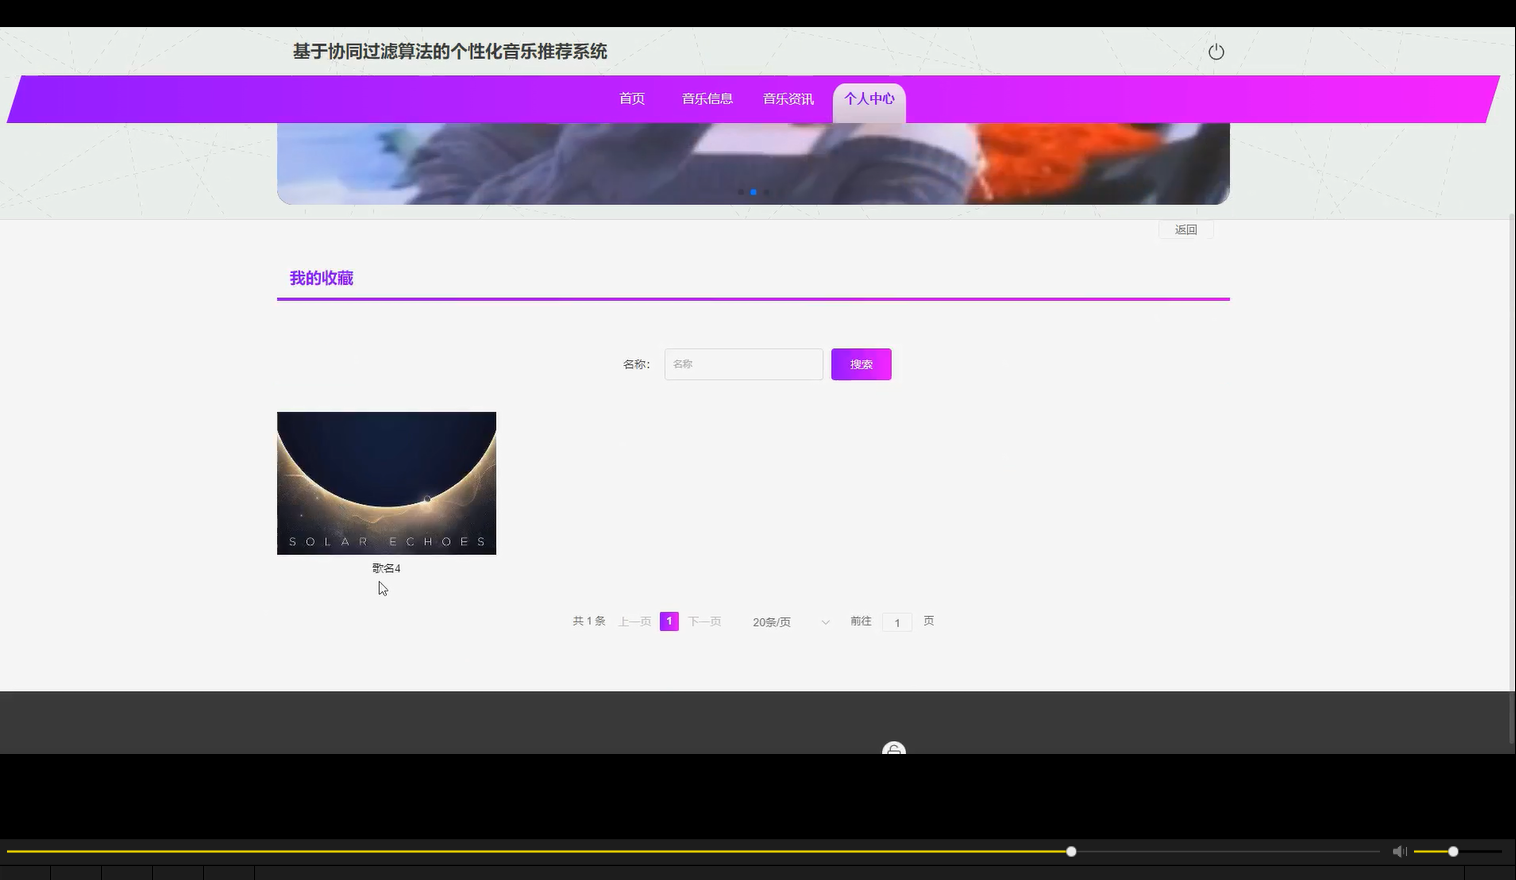Screen dimensions: 1516x880
Task: Click the dropdown chevron next to 20条/页
Action: click(825, 621)
